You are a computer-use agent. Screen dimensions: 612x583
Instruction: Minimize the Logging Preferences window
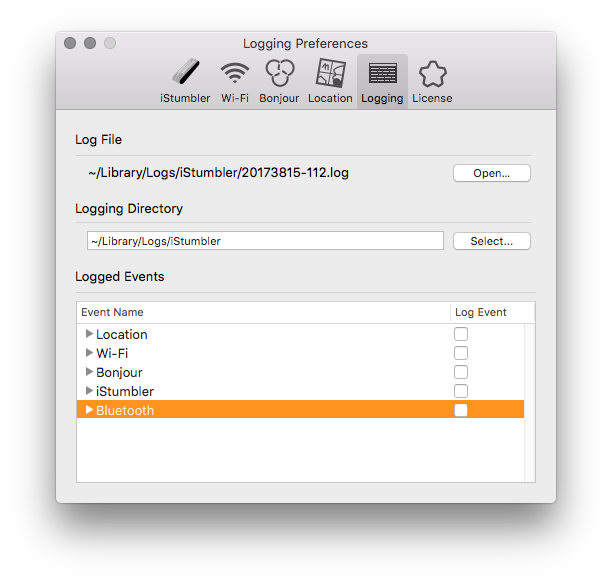90,43
